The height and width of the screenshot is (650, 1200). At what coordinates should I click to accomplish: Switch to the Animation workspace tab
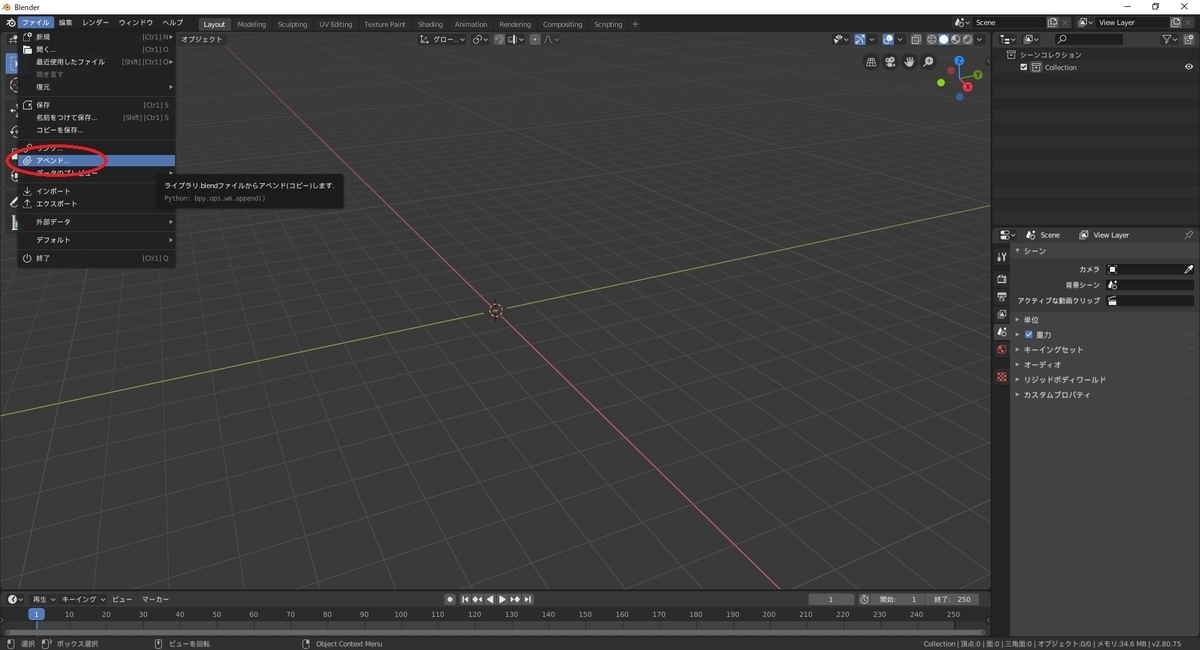pos(471,24)
